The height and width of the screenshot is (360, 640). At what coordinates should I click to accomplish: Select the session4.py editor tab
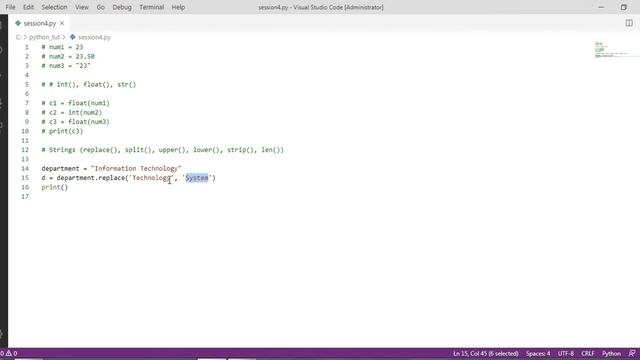coord(39,23)
